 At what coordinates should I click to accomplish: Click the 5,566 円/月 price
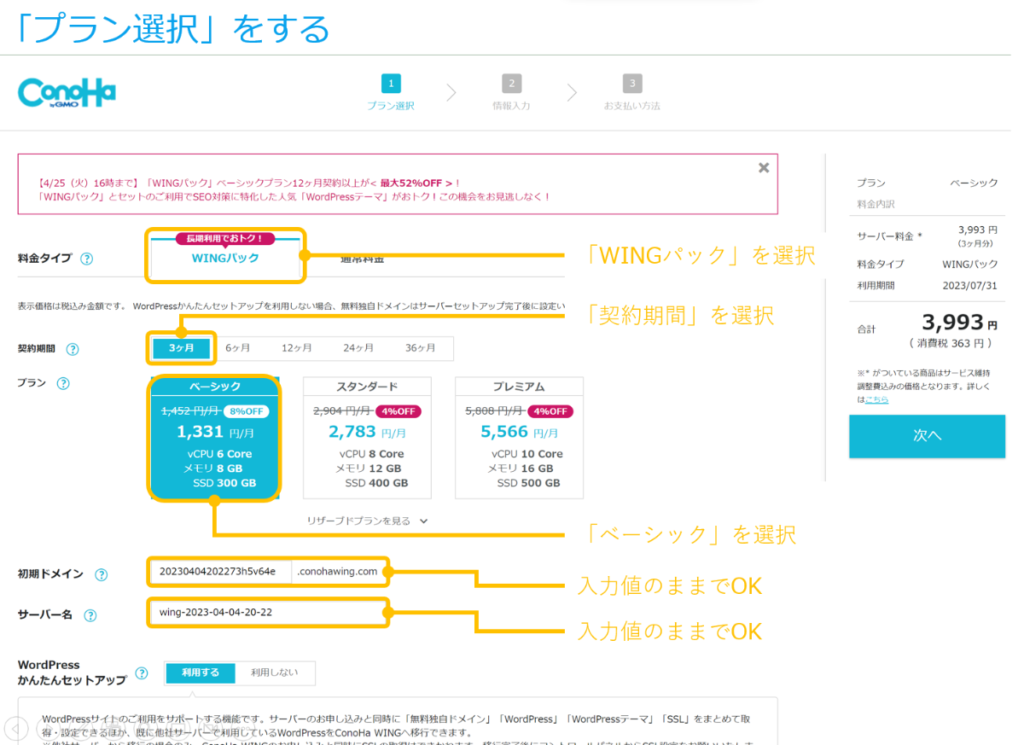click(519, 432)
